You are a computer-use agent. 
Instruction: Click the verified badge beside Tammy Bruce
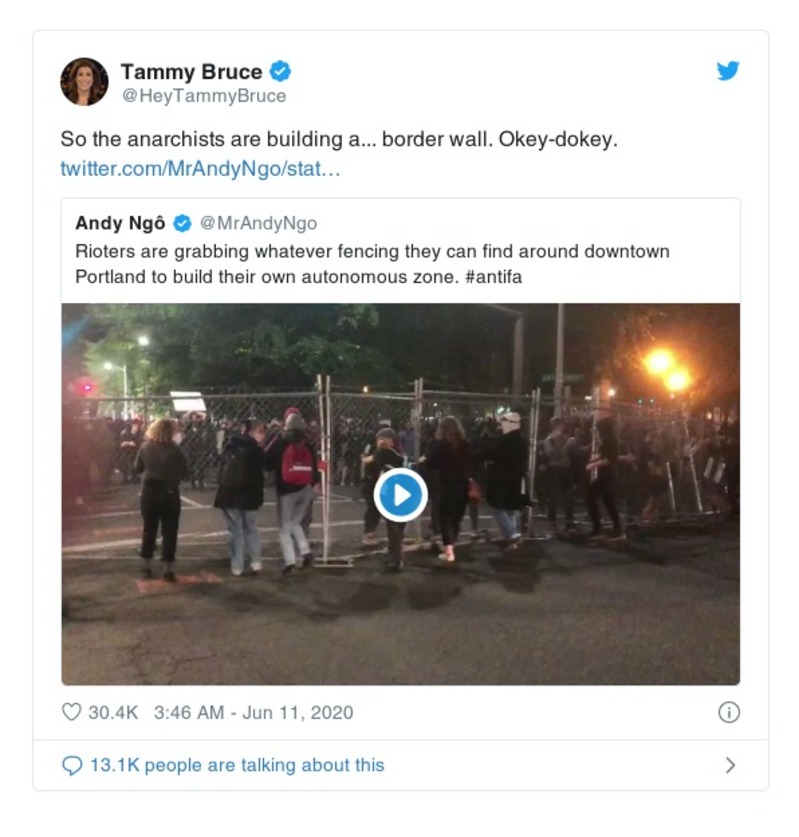click(x=281, y=72)
